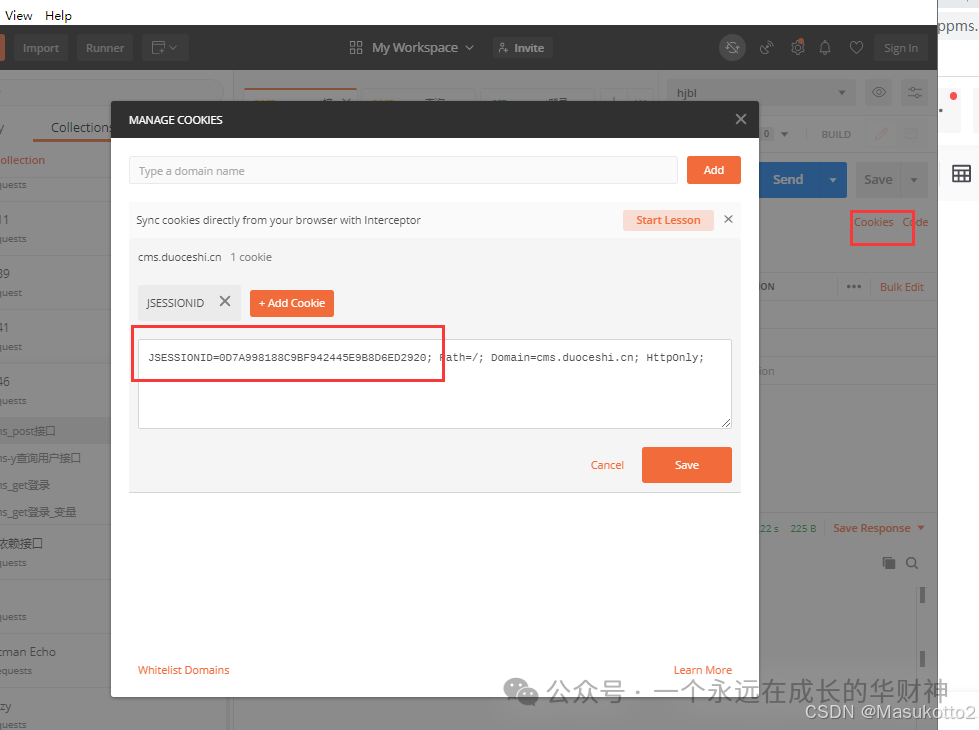The height and width of the screenshot is (730, 979).
Task: Open the Whitelist Domains link
Action: coord(184,670)
